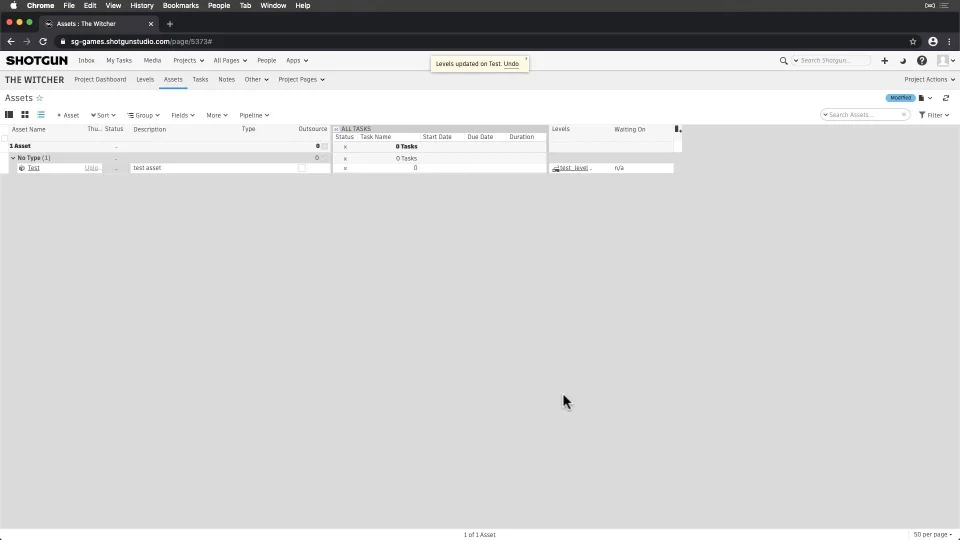Clear the Search Assets field with x
Image resolution: width=960 pixels, height=540 pixels.
coord(904,114)
